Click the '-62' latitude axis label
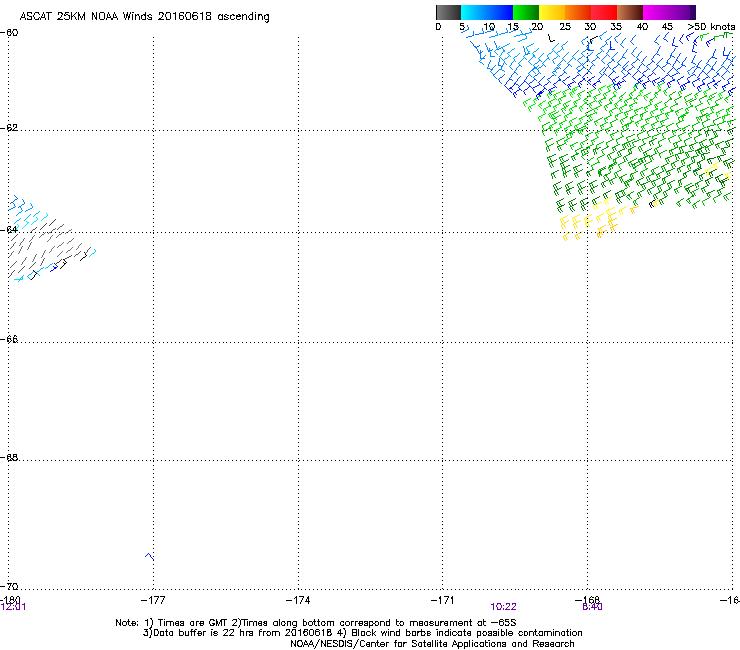 [9, 128]
